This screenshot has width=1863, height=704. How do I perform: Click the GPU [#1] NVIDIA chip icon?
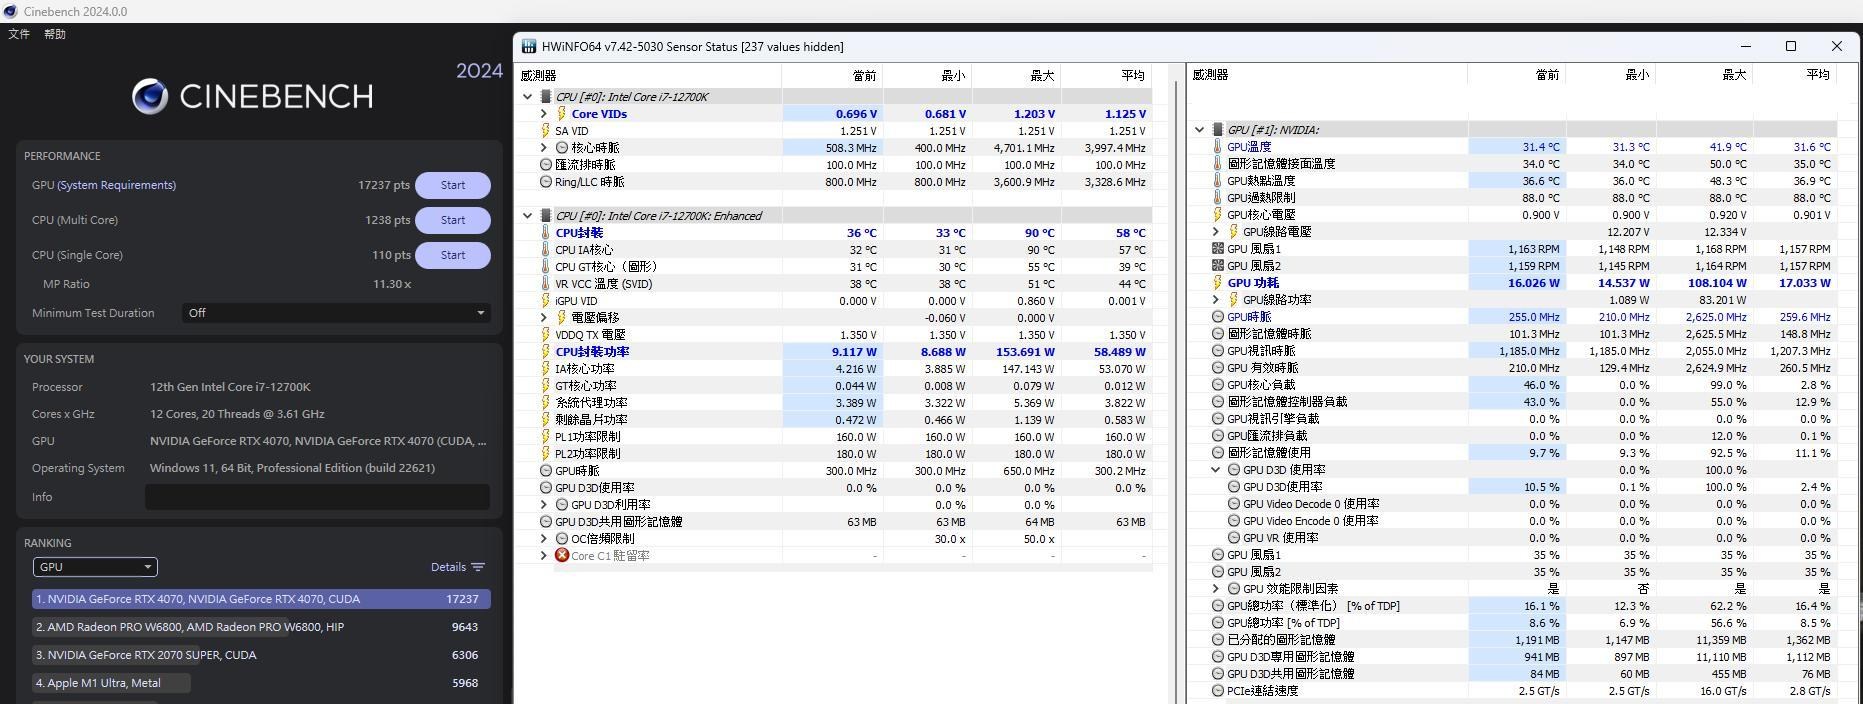tap(1217, 130)
